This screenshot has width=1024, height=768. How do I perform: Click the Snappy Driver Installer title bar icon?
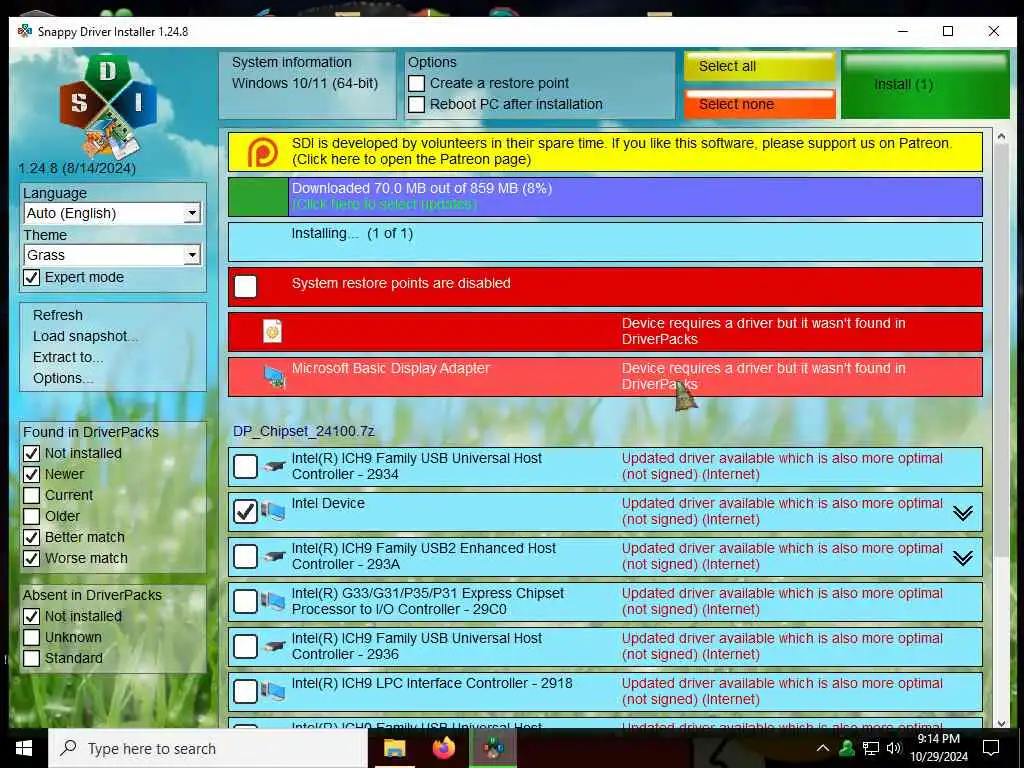[25, 31]
